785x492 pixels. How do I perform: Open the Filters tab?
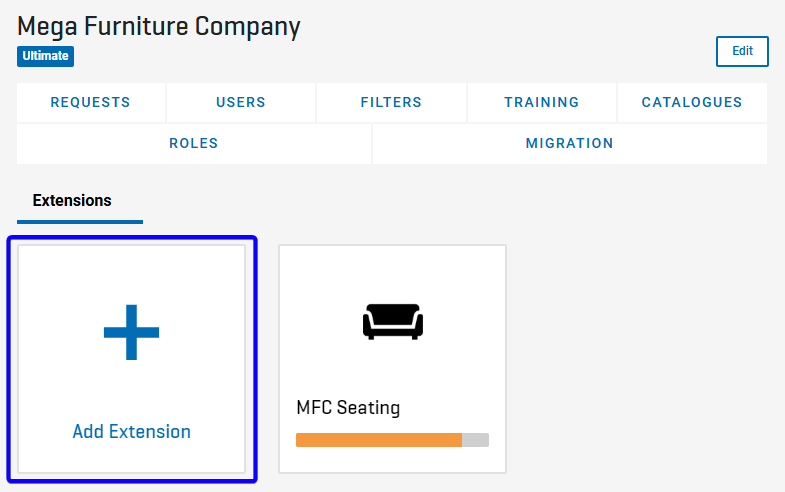click(391, 103)
